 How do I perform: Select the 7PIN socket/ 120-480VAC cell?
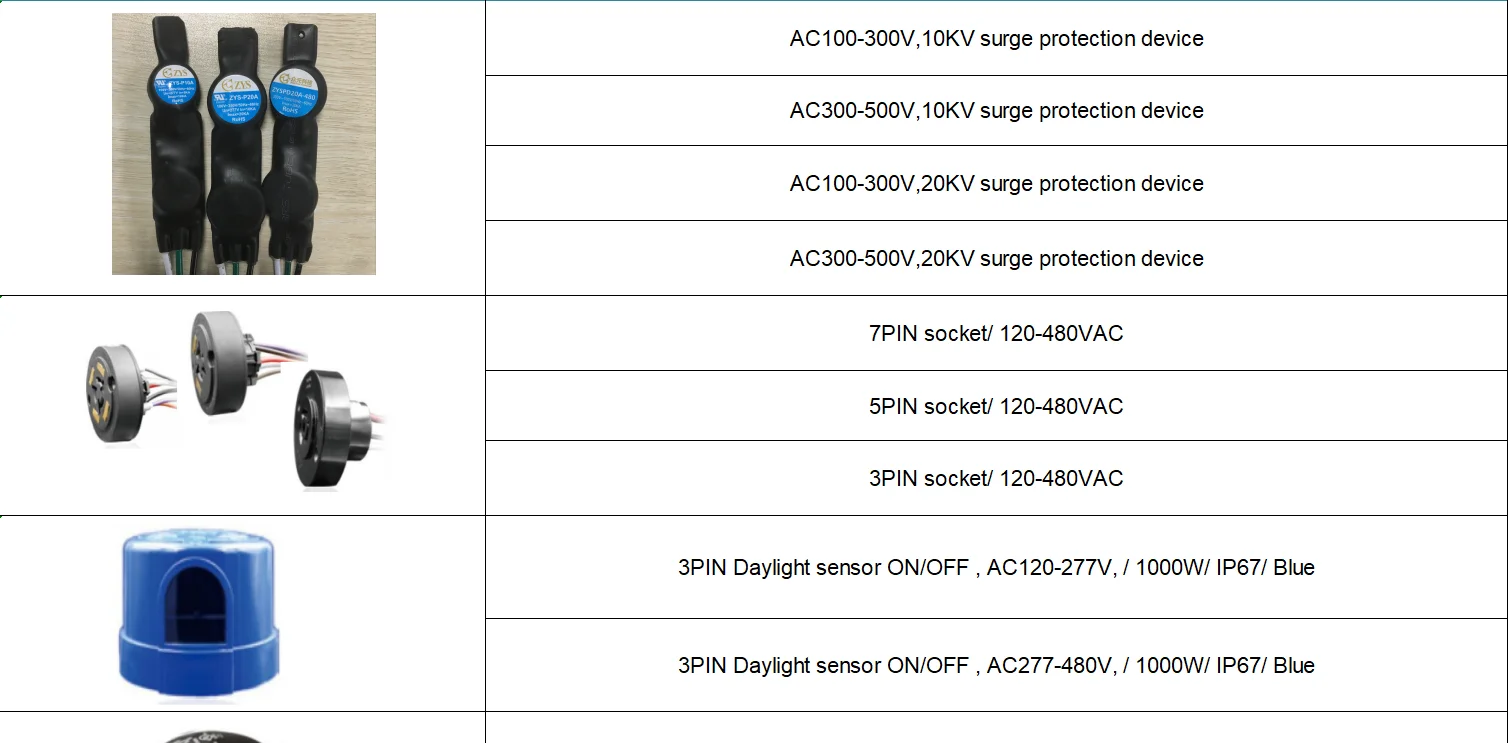[996, 334]
